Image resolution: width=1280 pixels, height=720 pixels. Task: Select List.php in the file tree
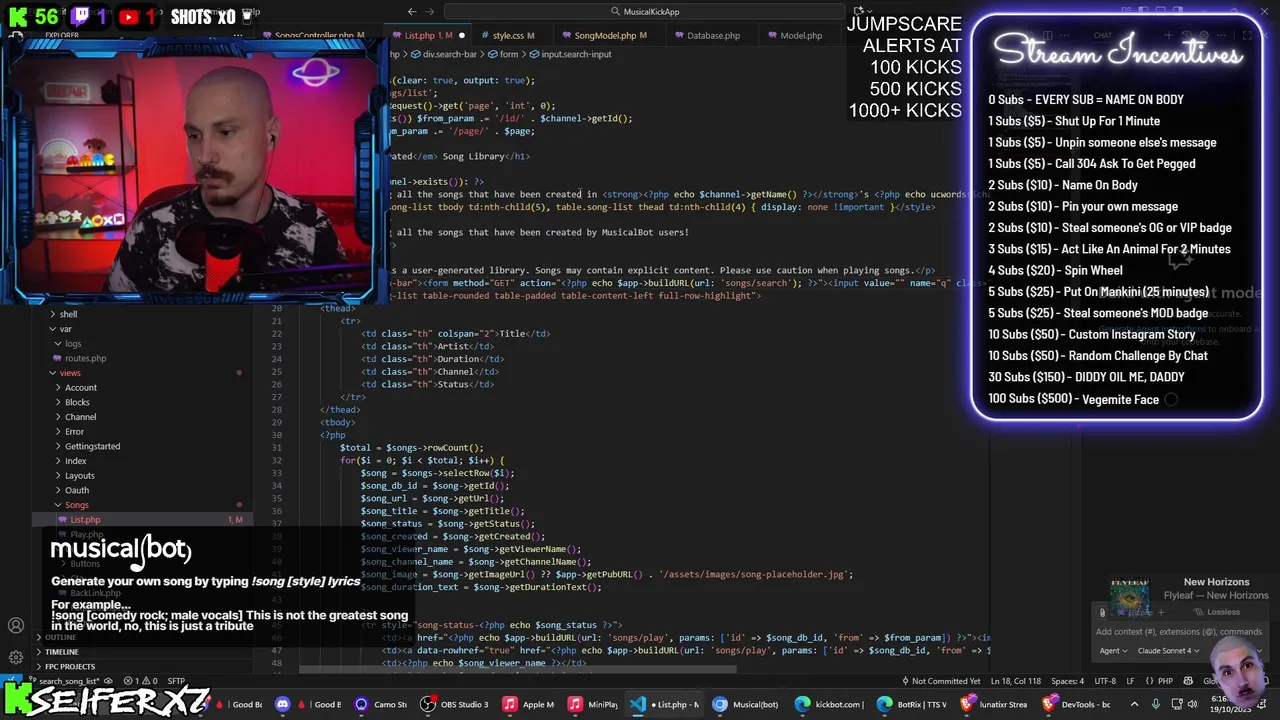(85, 520)
